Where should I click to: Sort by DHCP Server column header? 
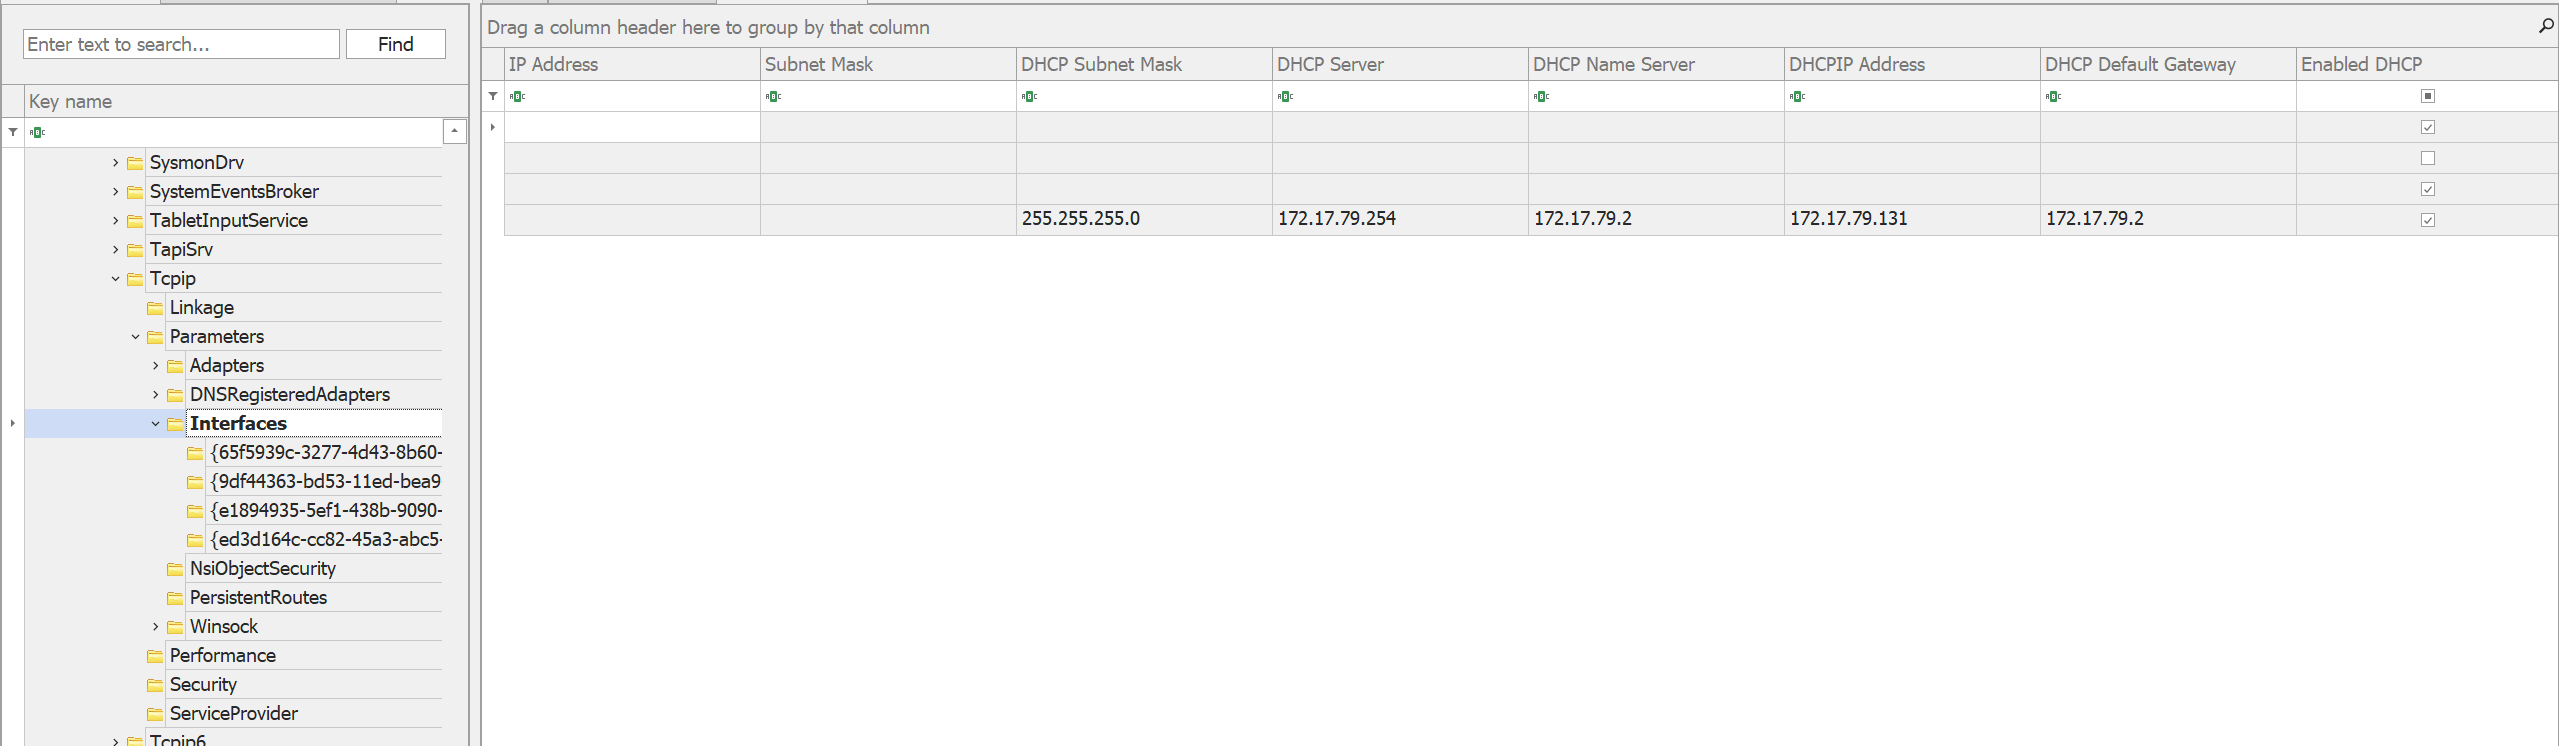pyautogui.click(x=1400, y=64)
